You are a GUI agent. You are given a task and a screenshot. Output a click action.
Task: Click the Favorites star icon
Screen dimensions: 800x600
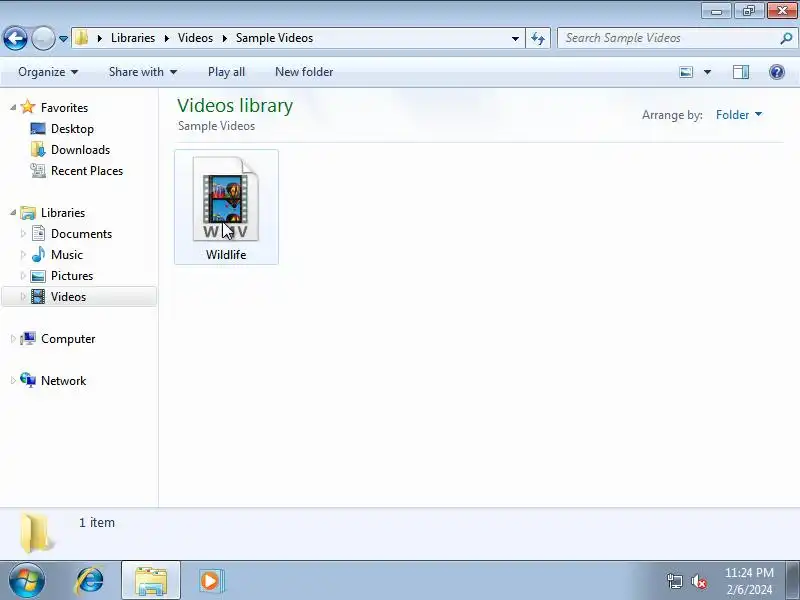coord(28,107)
